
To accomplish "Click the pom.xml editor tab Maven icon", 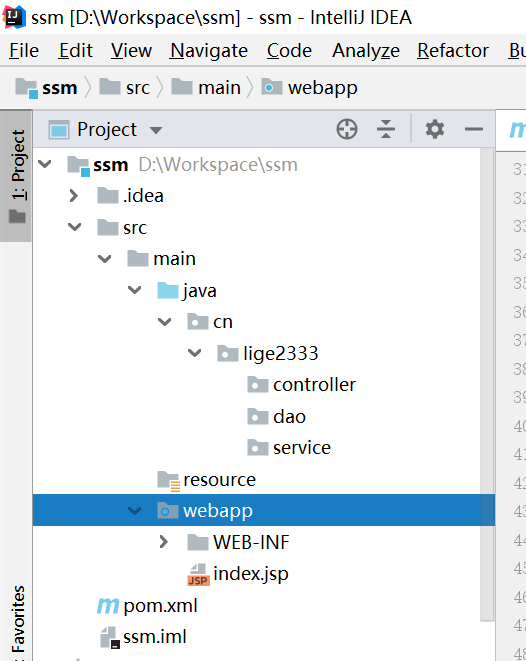I will pyautogui.click(x=518, y=129).
